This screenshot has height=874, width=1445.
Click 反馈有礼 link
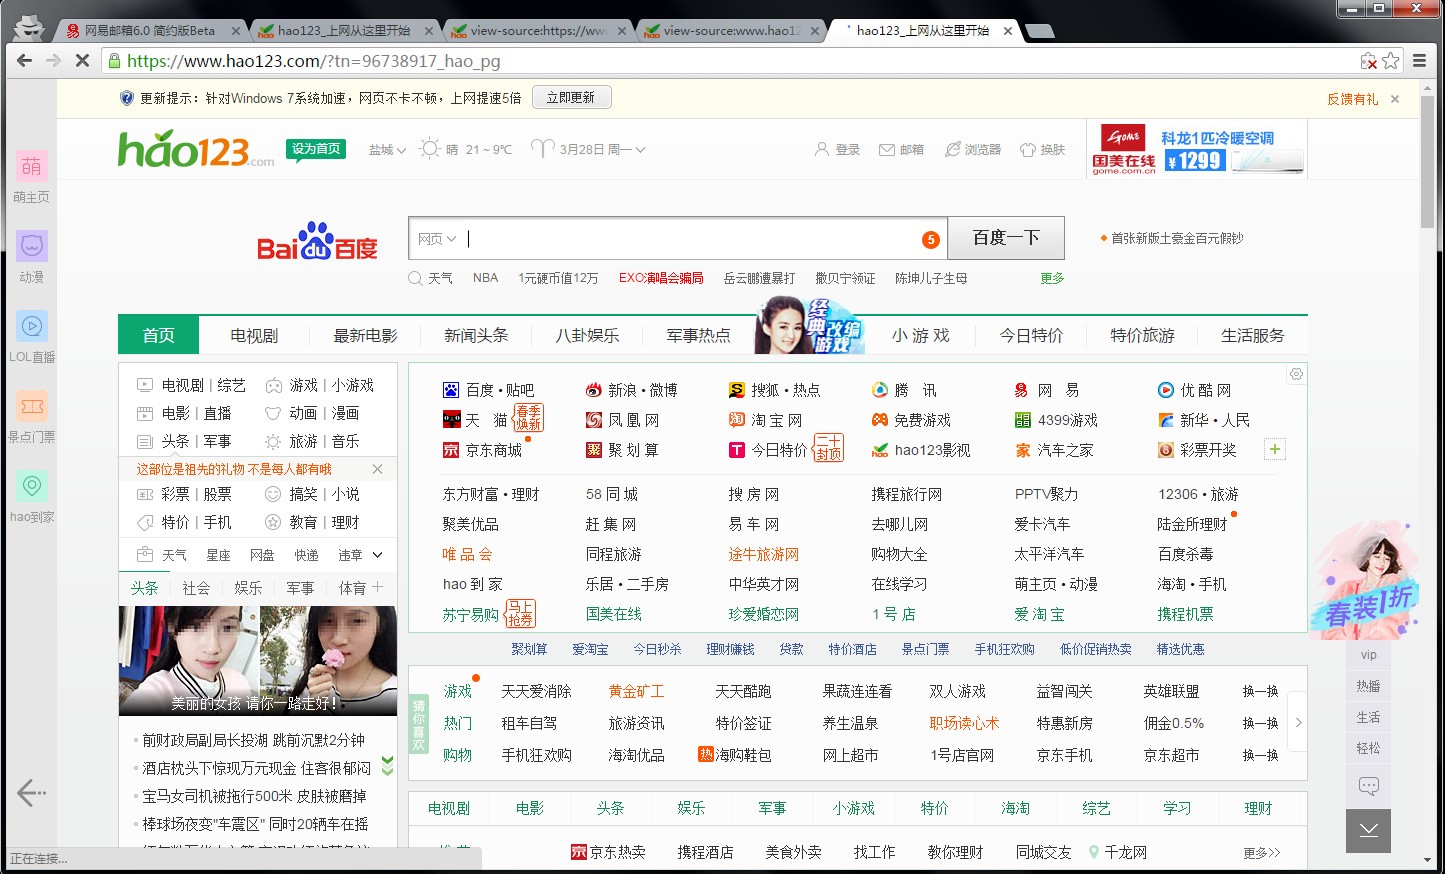point(1352,99)
